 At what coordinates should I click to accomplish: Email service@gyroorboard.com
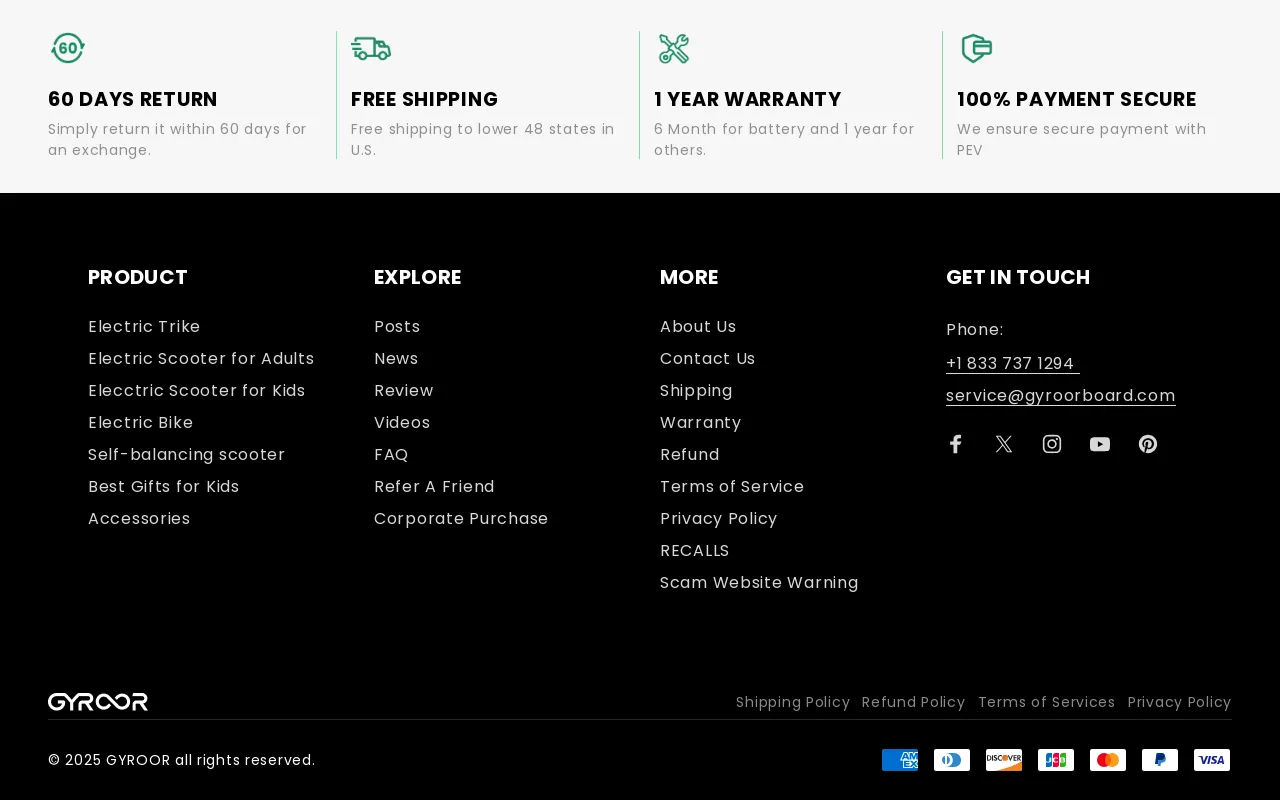point(1060,395)
